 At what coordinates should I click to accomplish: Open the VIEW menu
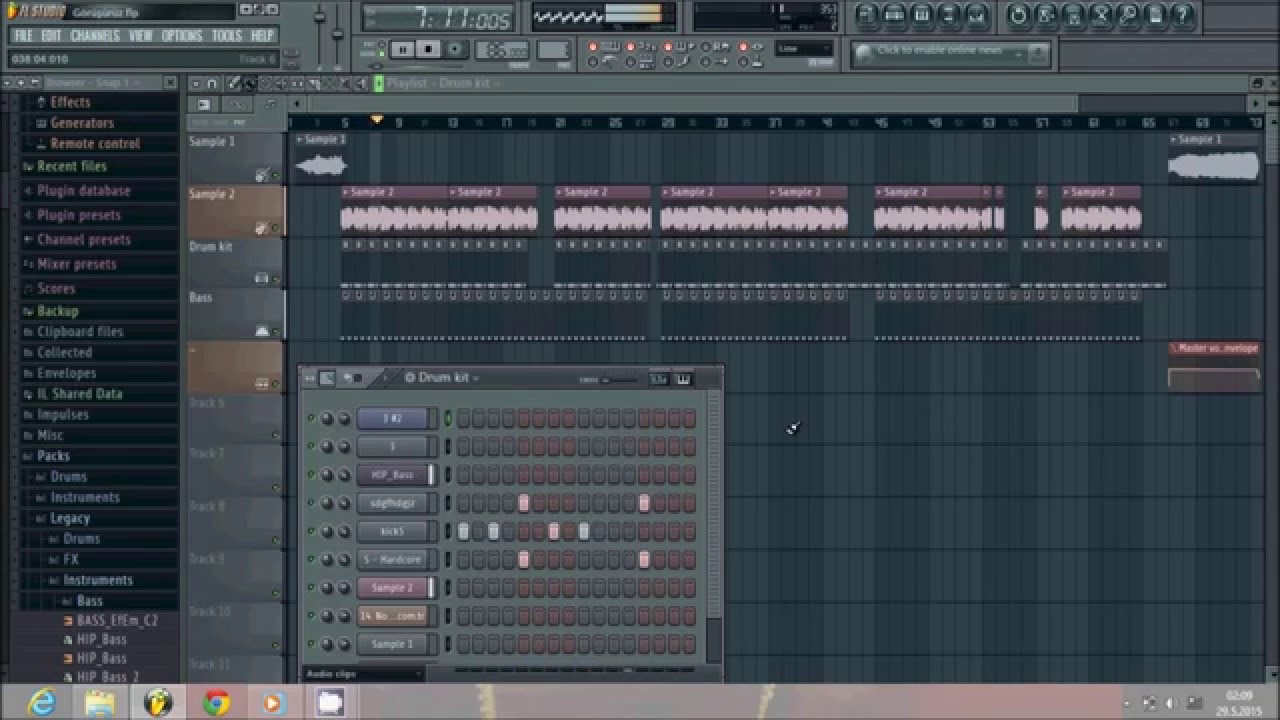[x=141, y=36]
